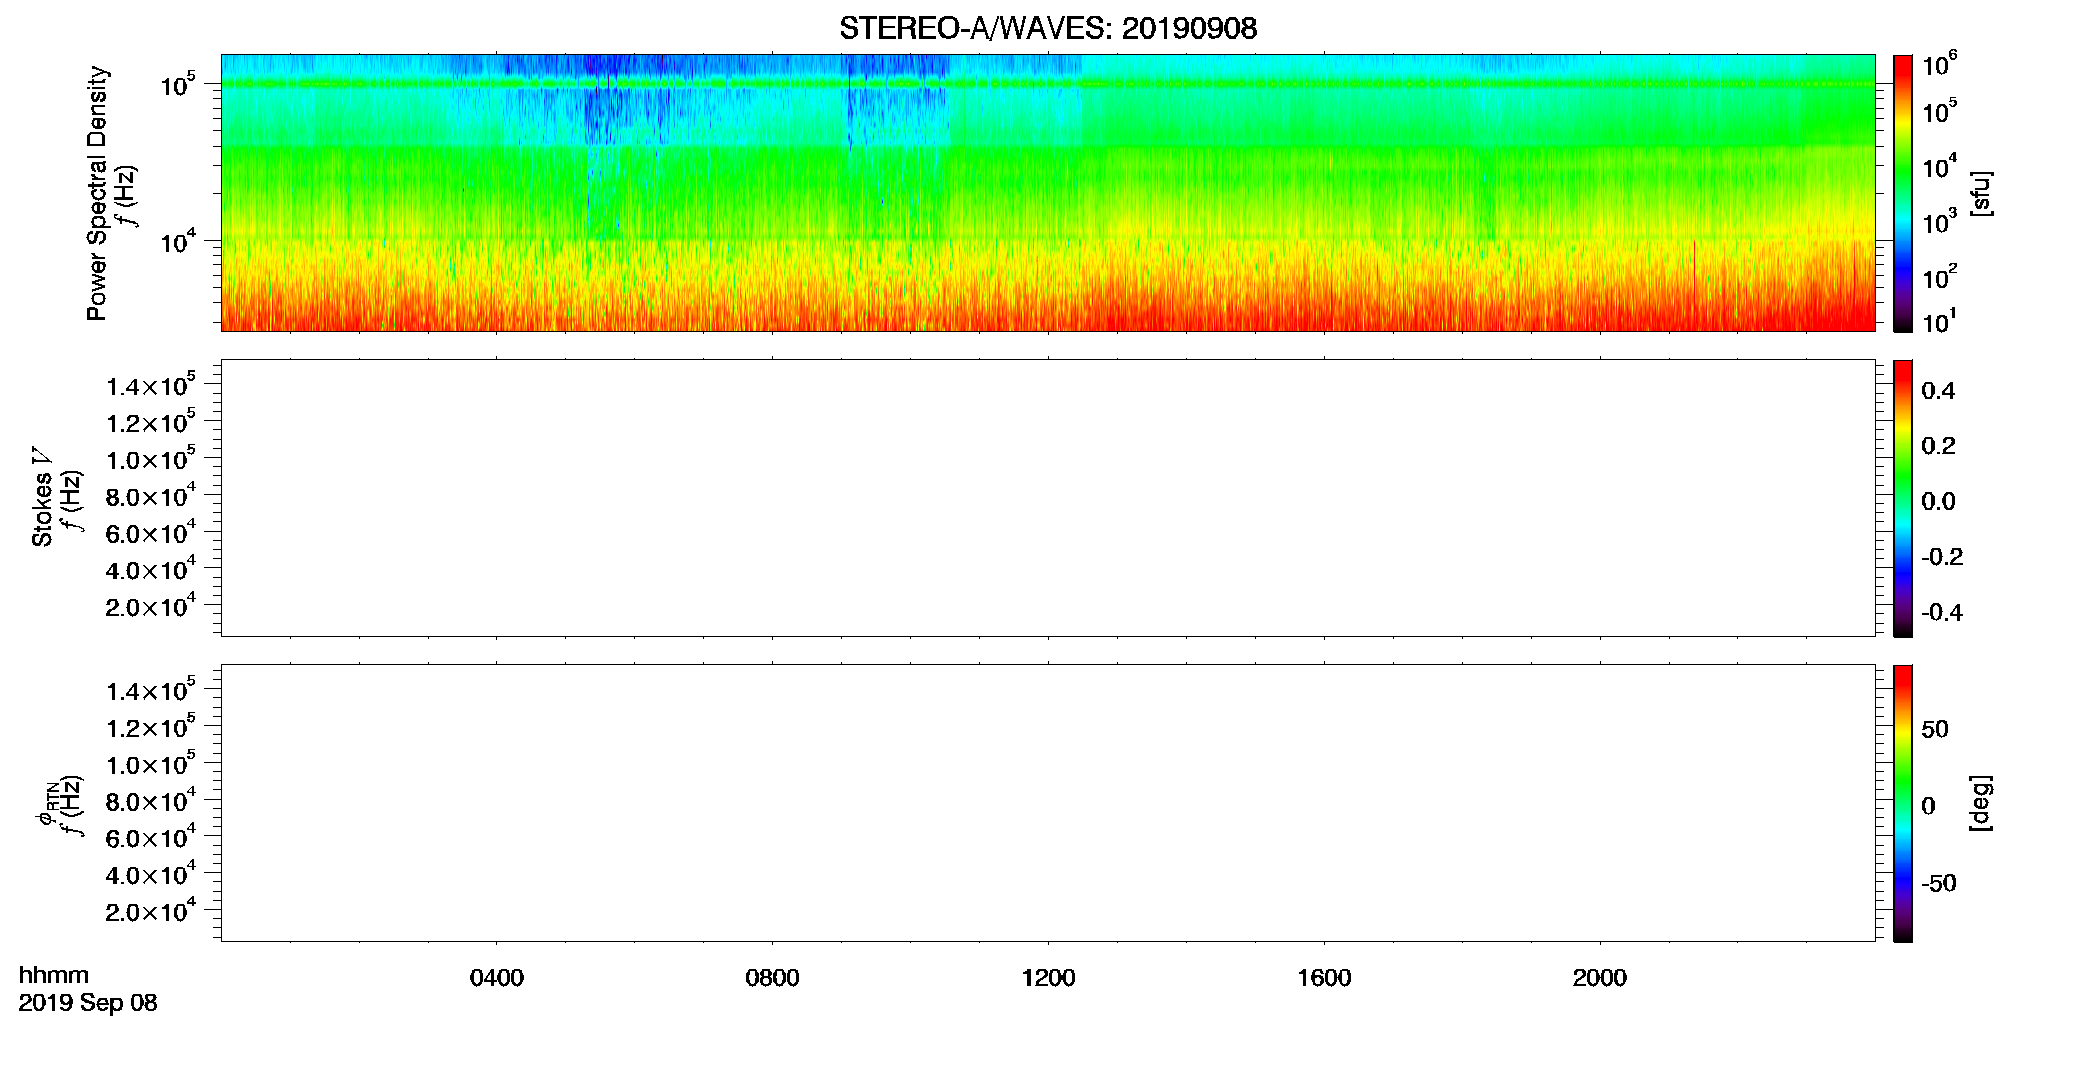Click the Stokes V axis label
Viewport: 2096px width, 1080px height.
click(x=42, y=497)
